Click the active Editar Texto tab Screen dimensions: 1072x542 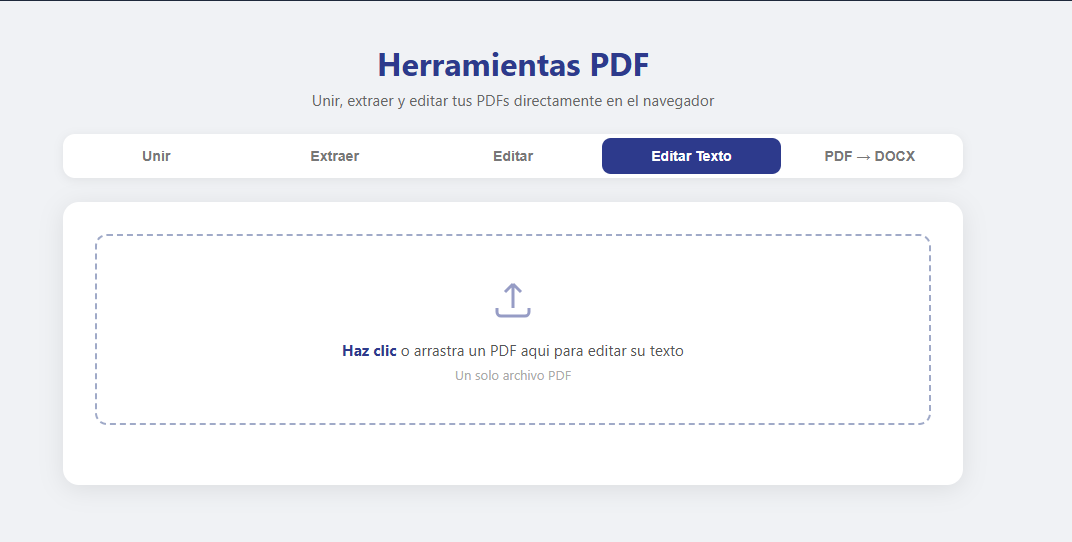[x=691, y=156]
